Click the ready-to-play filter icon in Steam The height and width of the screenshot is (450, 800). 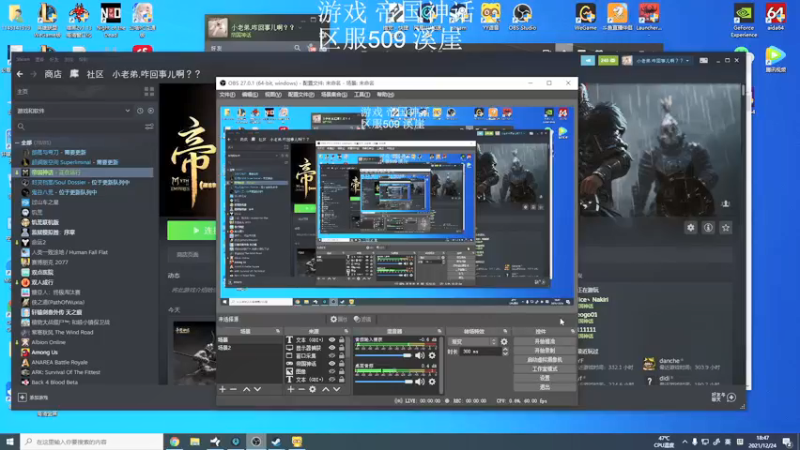coord(151,111)
